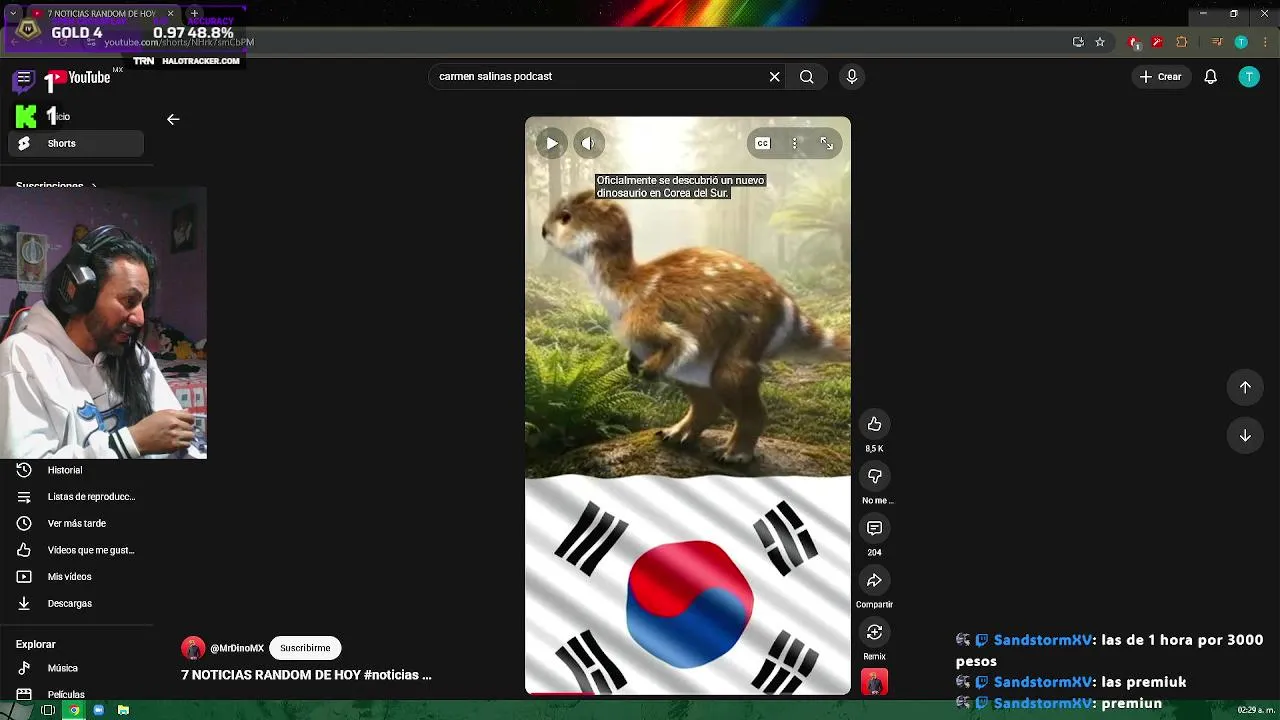Like the short with 8,5K likes
Viewport: 1280px width, 720px height.
(x=874, y=424)
